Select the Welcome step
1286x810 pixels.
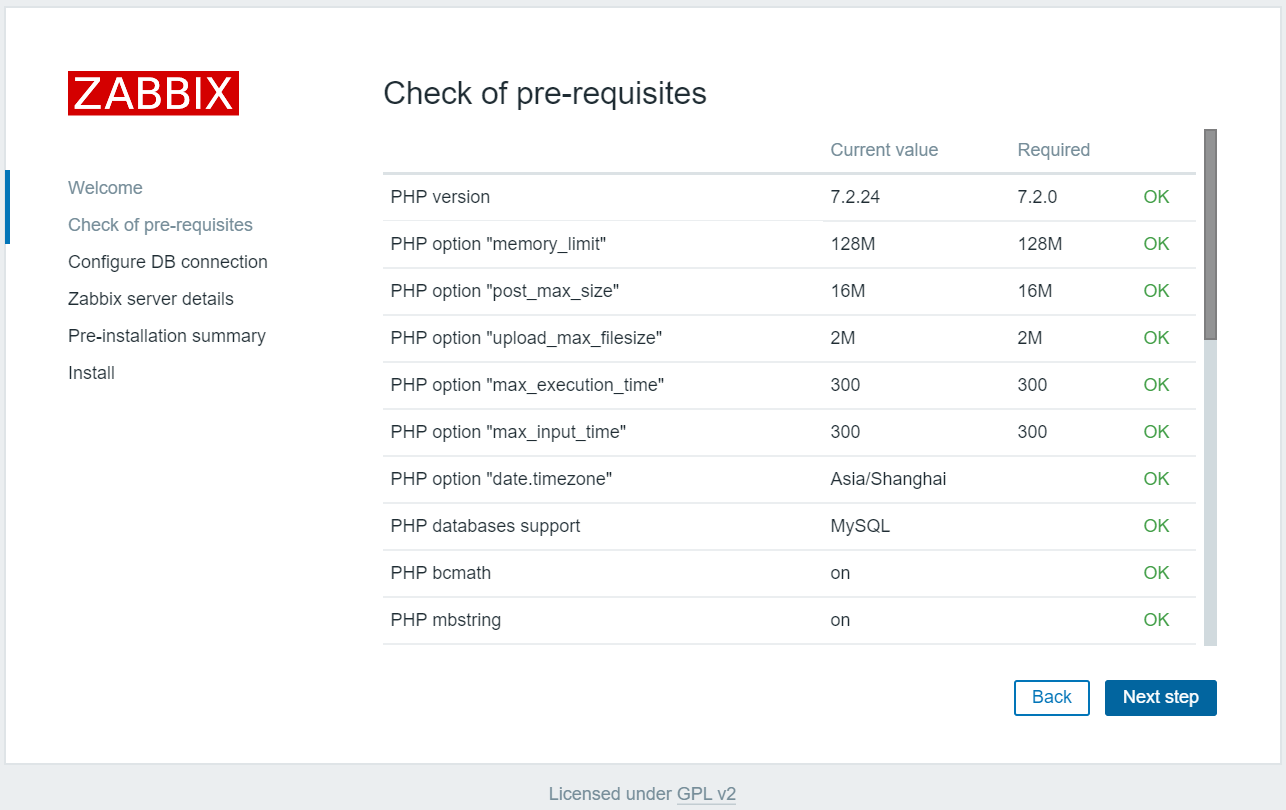tap(105, 187)
